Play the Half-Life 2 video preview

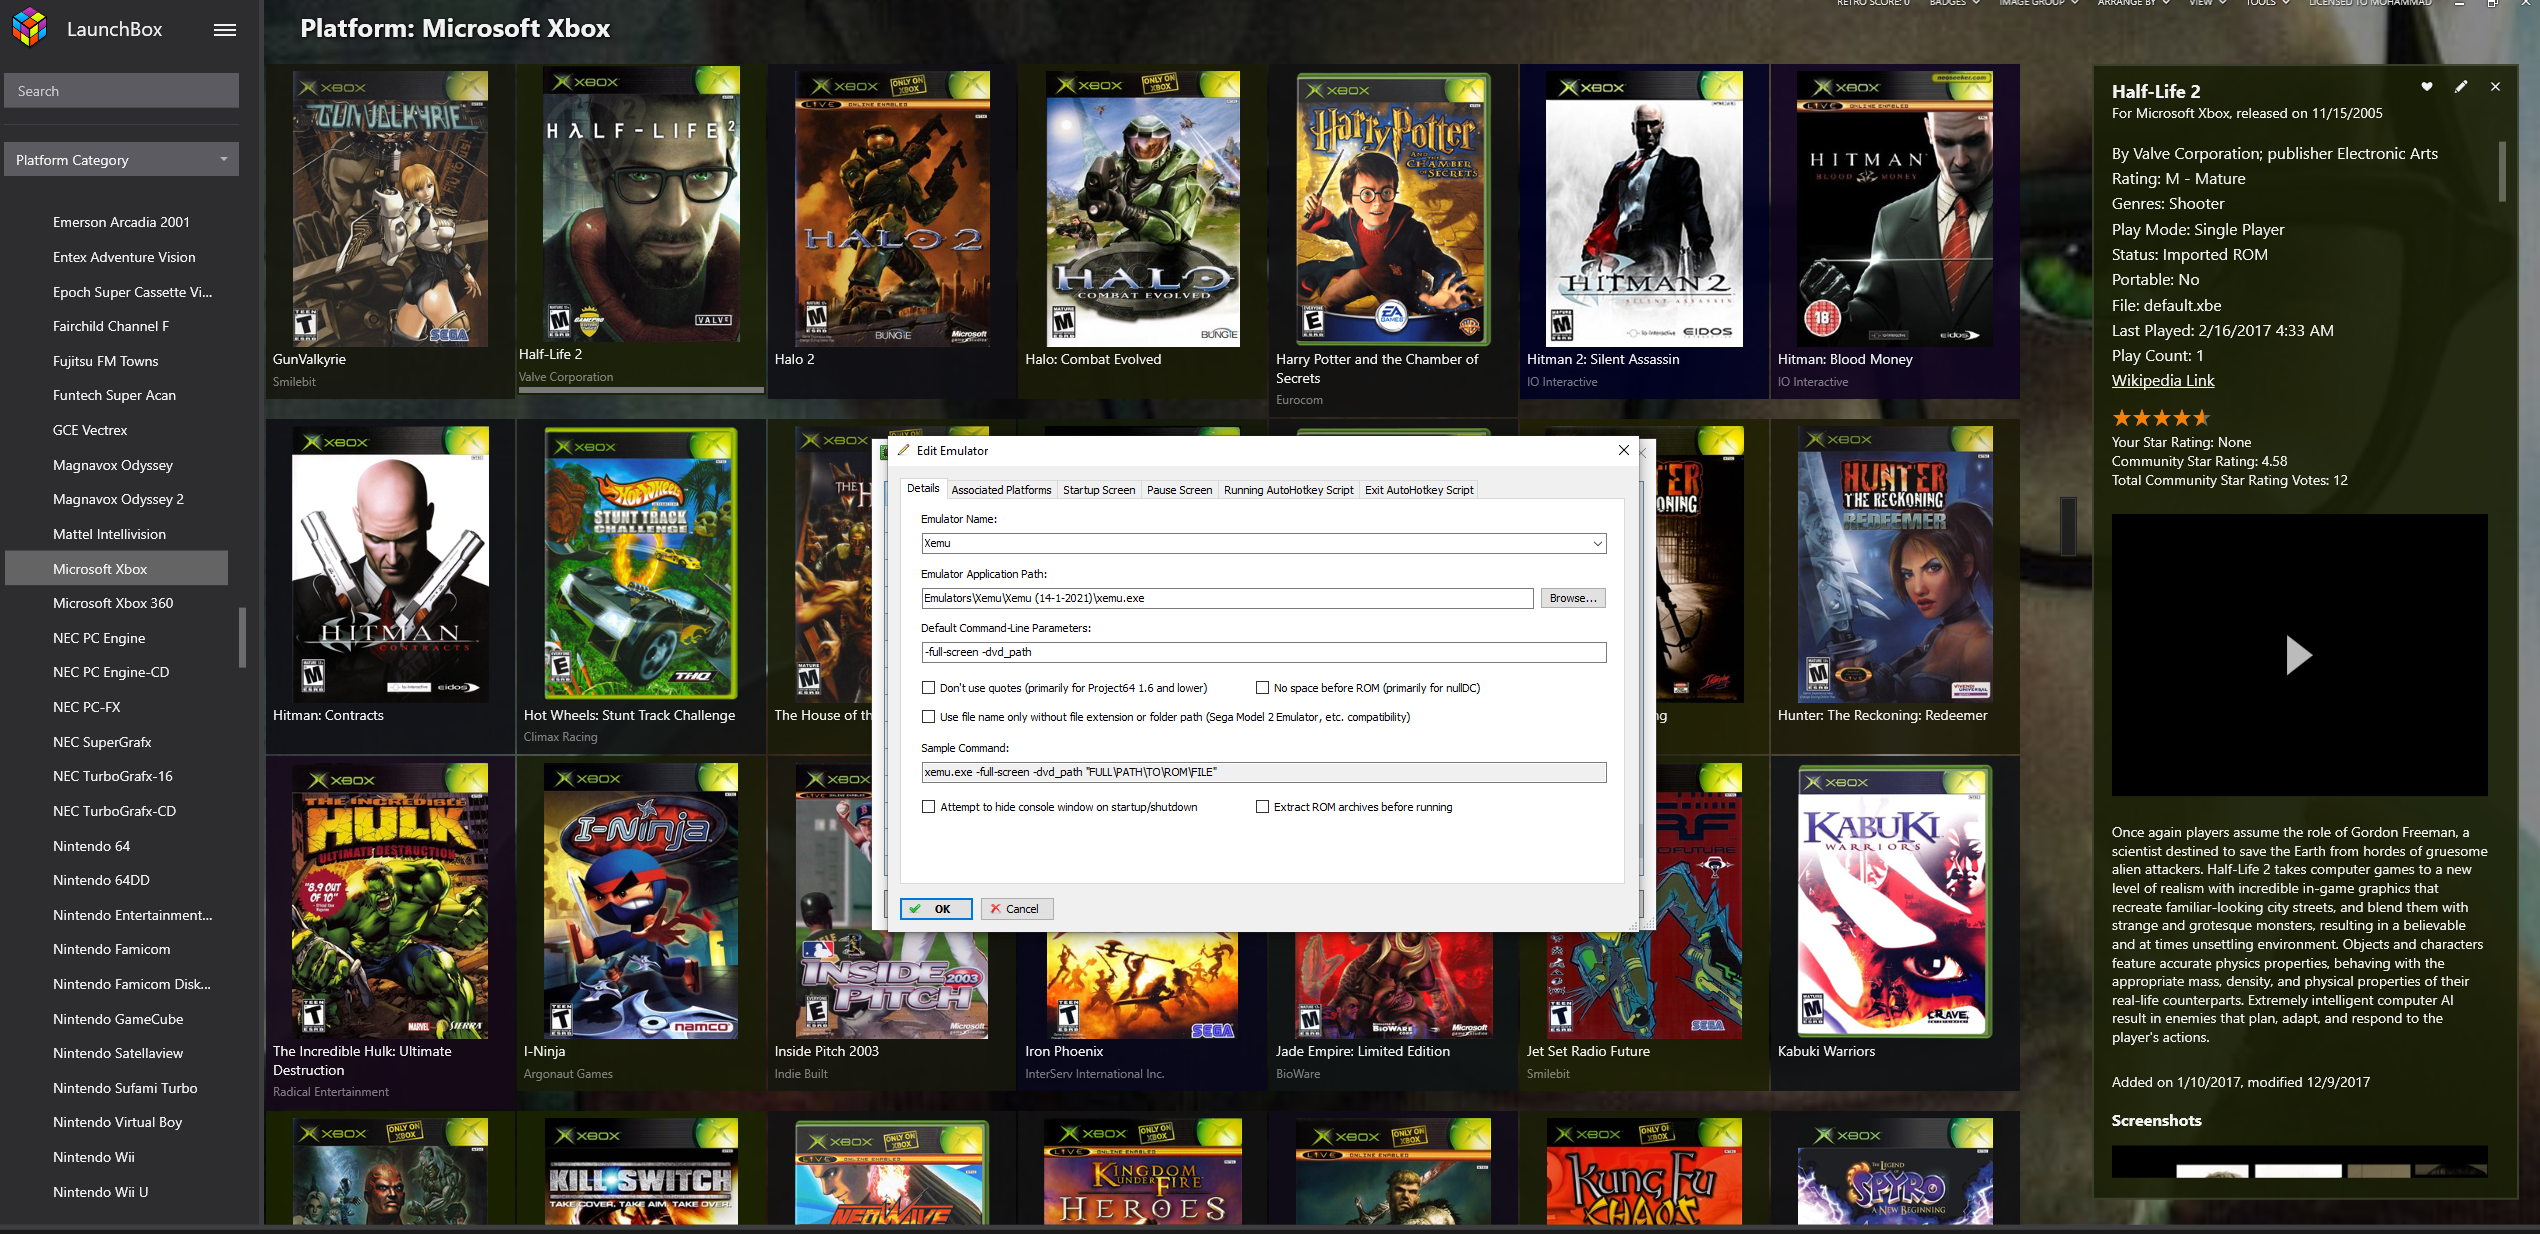pos(2298,655)
